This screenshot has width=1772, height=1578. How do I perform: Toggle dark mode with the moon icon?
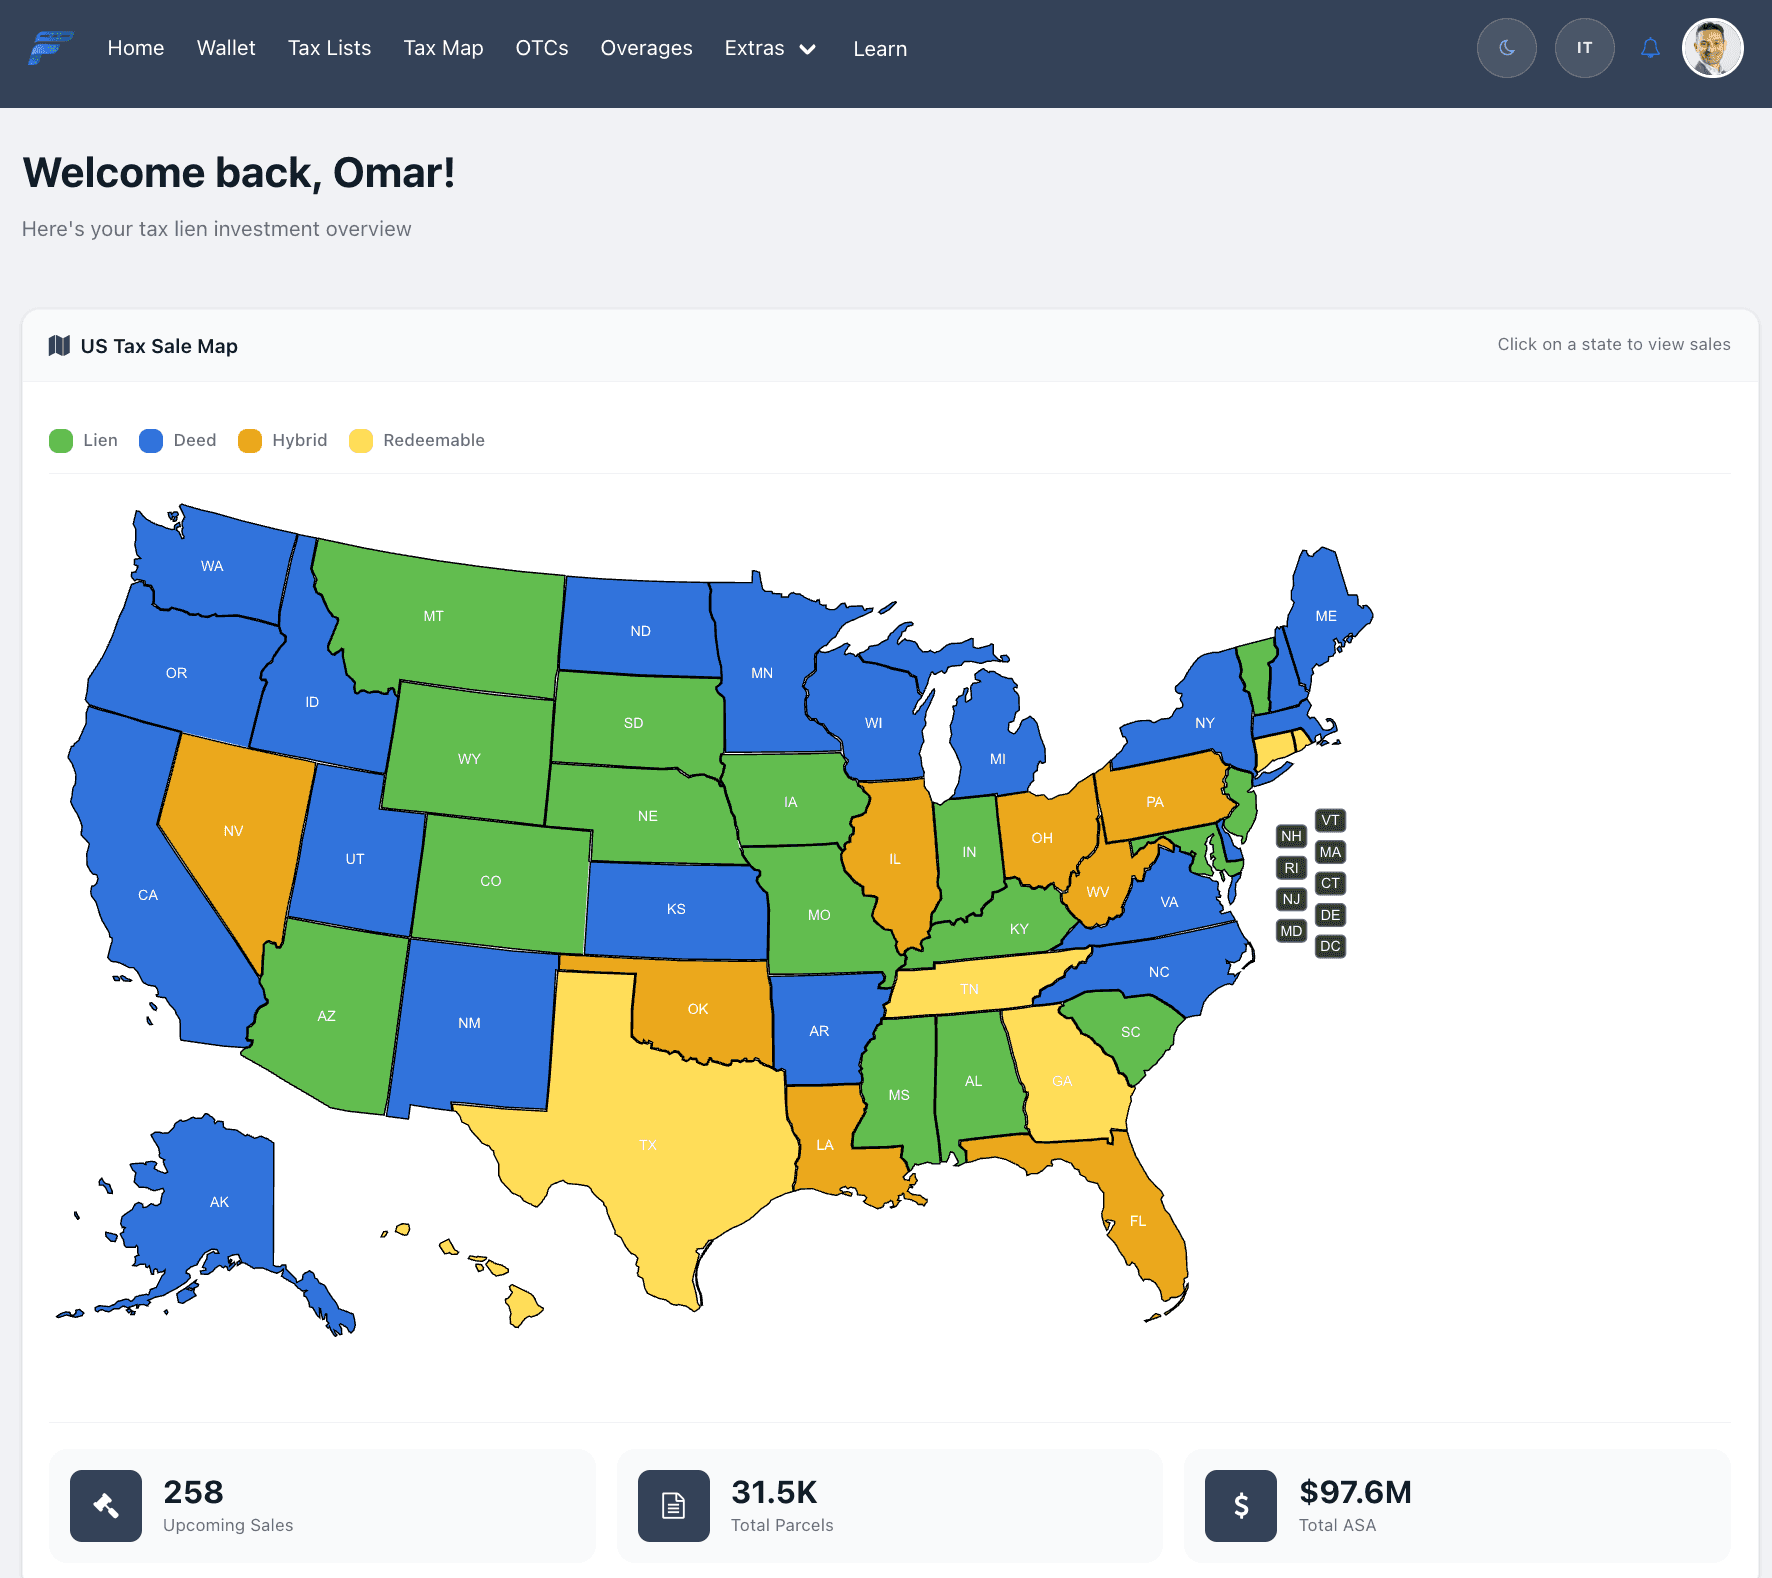pos(1506,47)
